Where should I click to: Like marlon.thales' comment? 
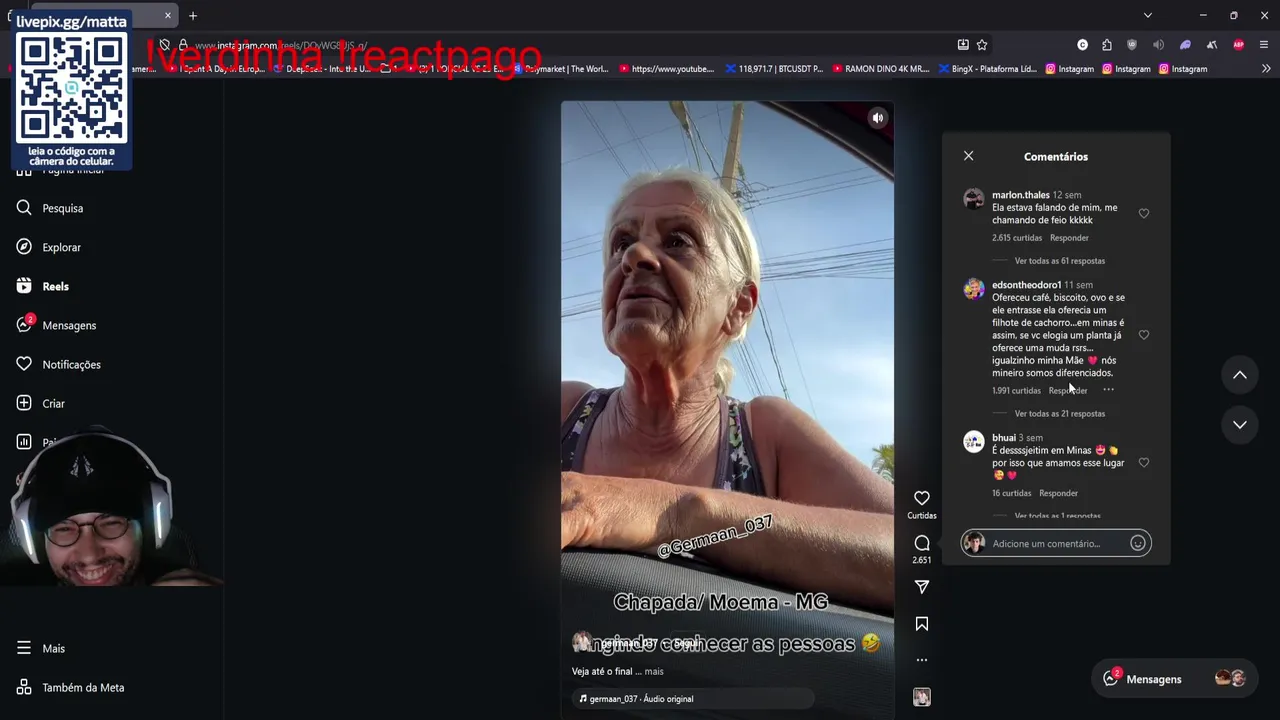[x=1144, y=213]
